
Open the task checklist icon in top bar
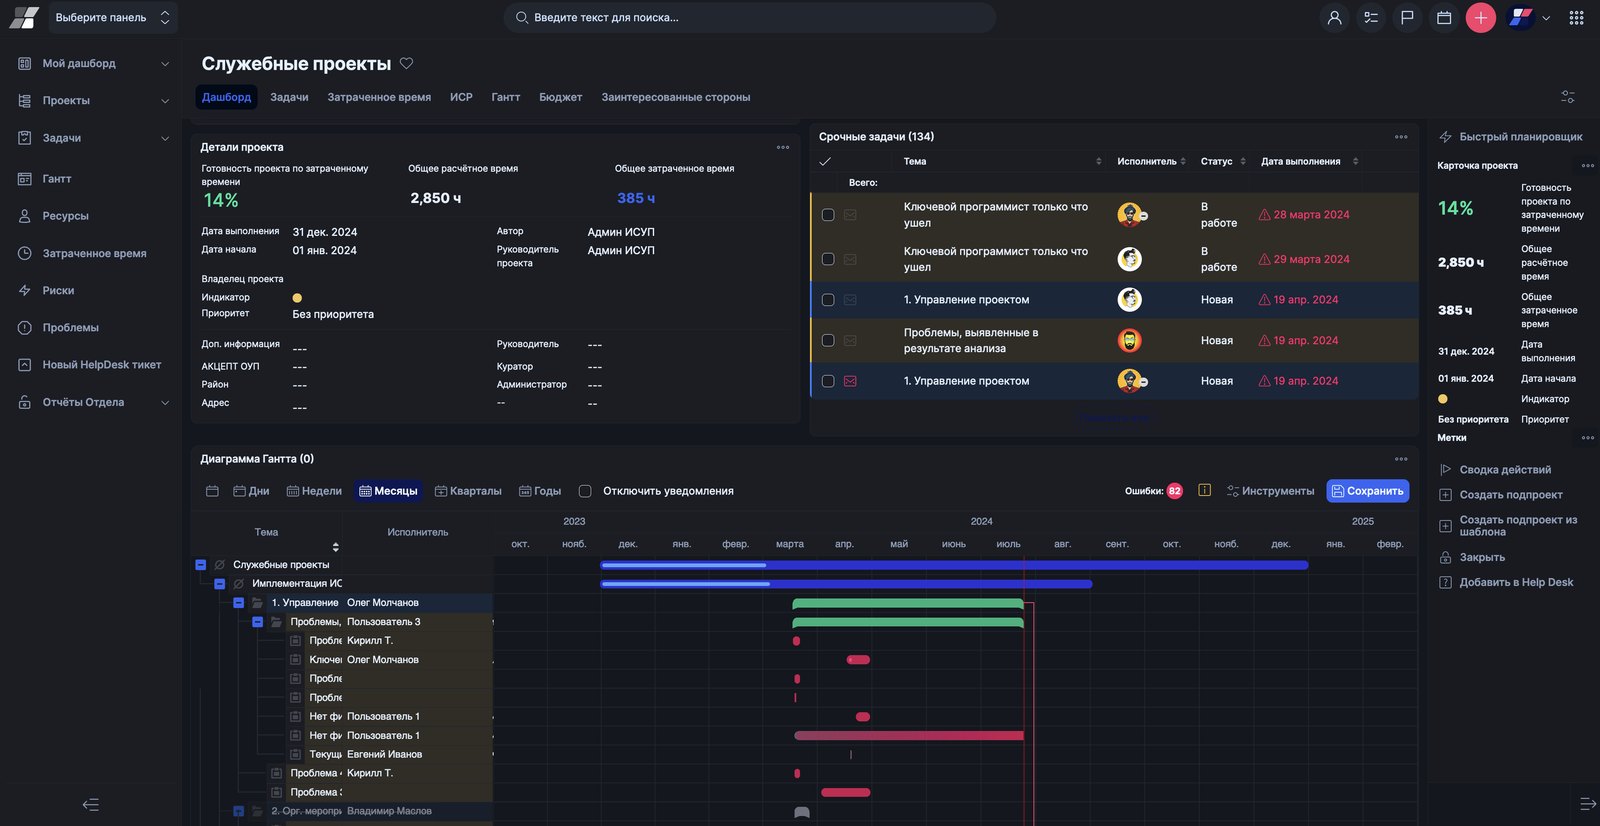tap(1371, 18)
